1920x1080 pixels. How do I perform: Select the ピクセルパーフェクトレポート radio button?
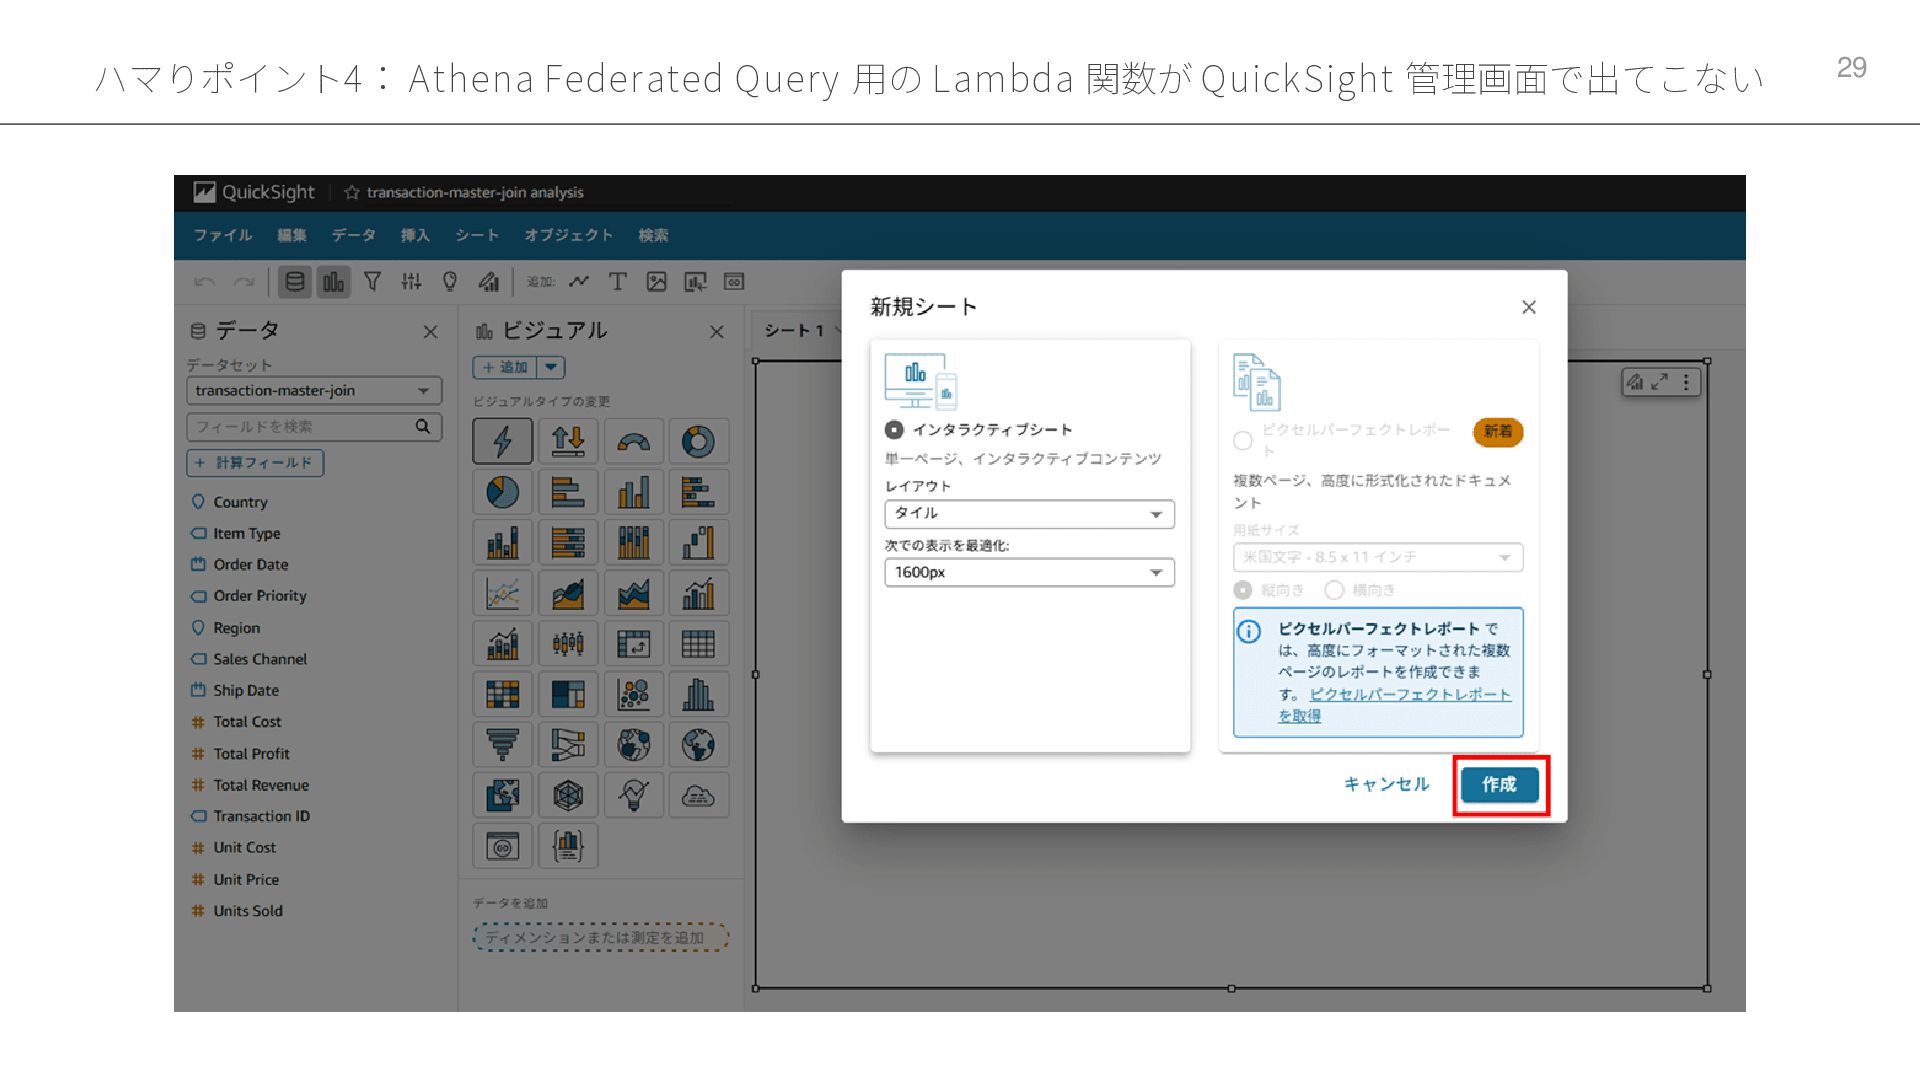[x=1242, y=441]
